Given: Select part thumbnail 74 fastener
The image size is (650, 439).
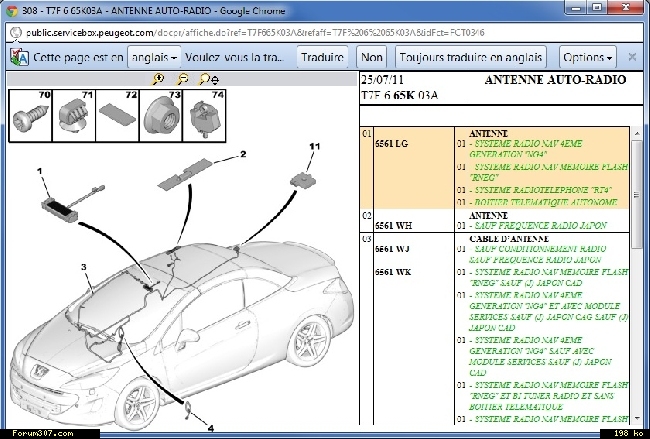Looking at the screenshot, I should tap(204, 116).
